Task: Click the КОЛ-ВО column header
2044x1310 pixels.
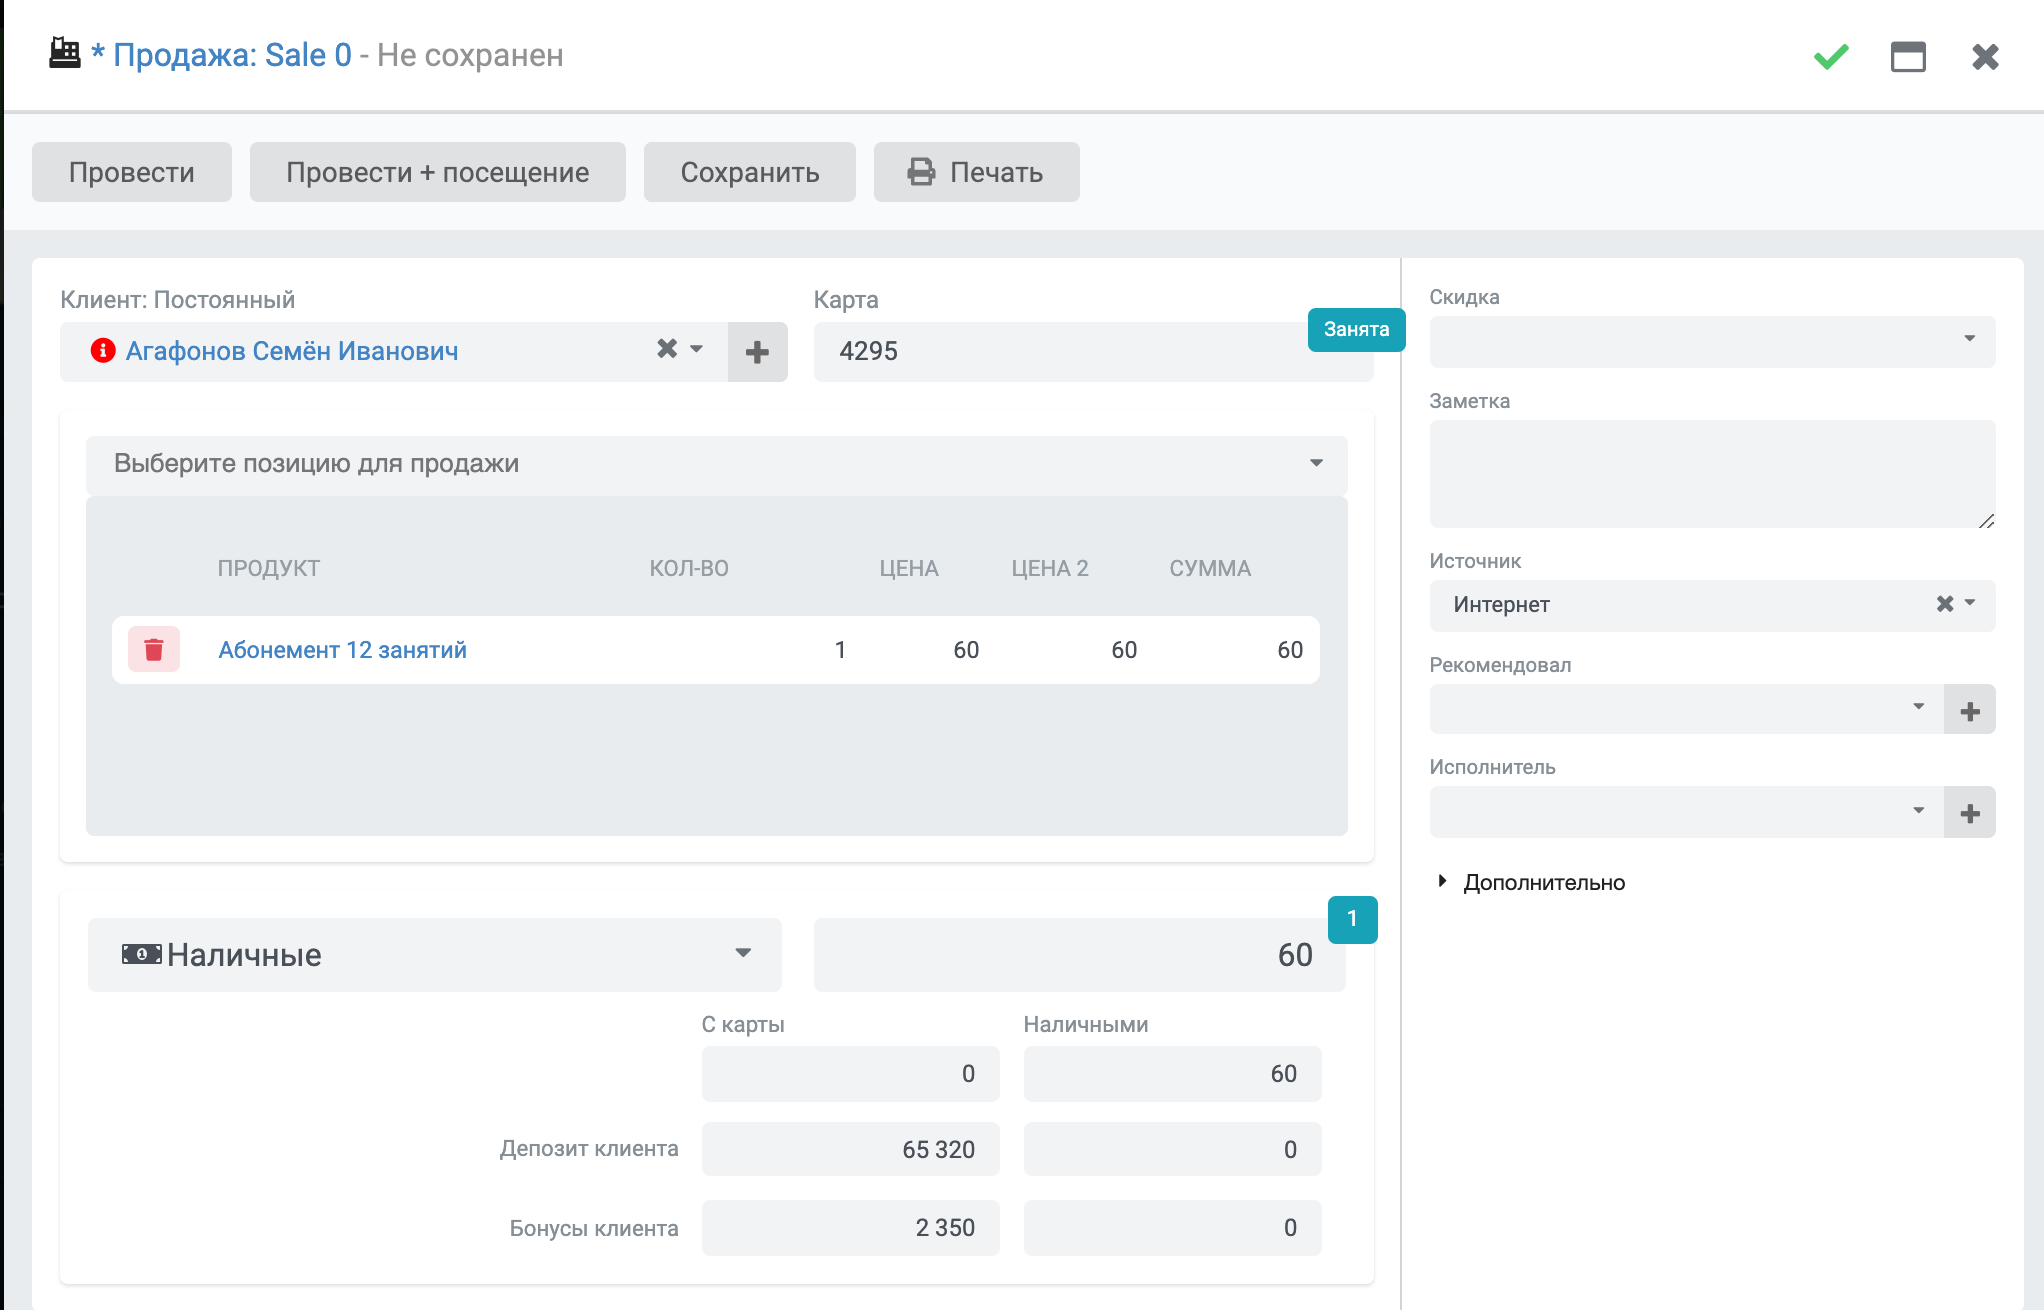Action: coord(689,568)
